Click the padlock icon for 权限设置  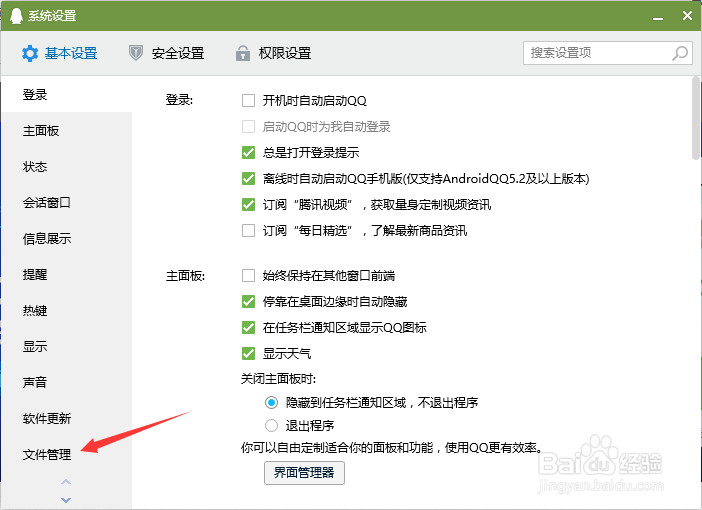pos(243,53)
